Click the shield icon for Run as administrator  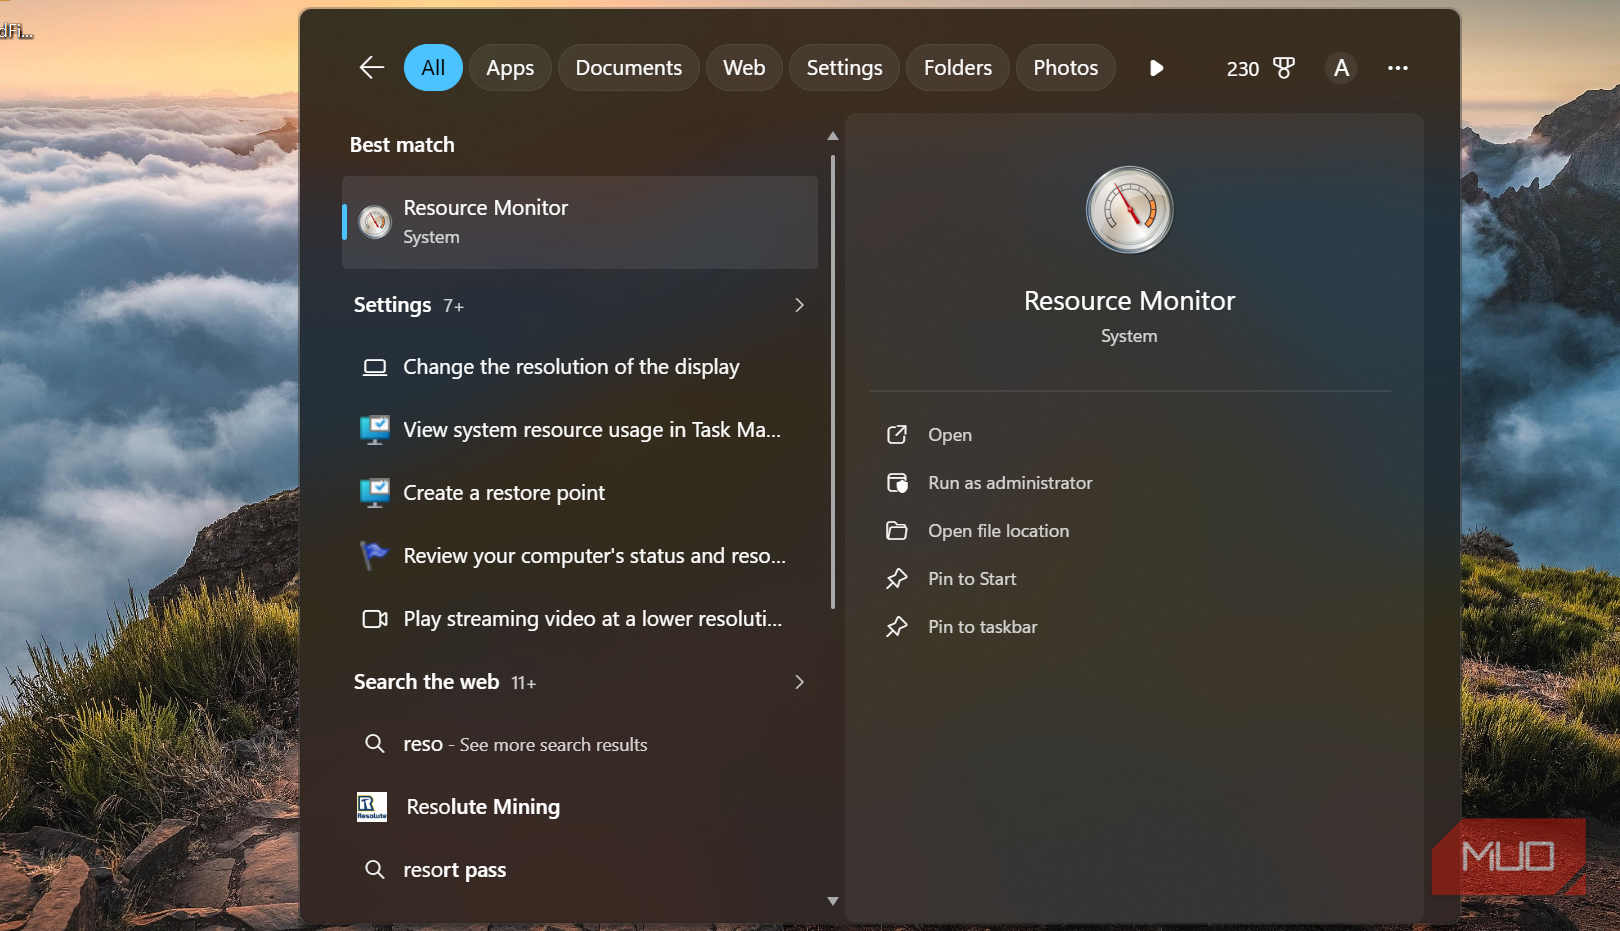coord(897,483)
